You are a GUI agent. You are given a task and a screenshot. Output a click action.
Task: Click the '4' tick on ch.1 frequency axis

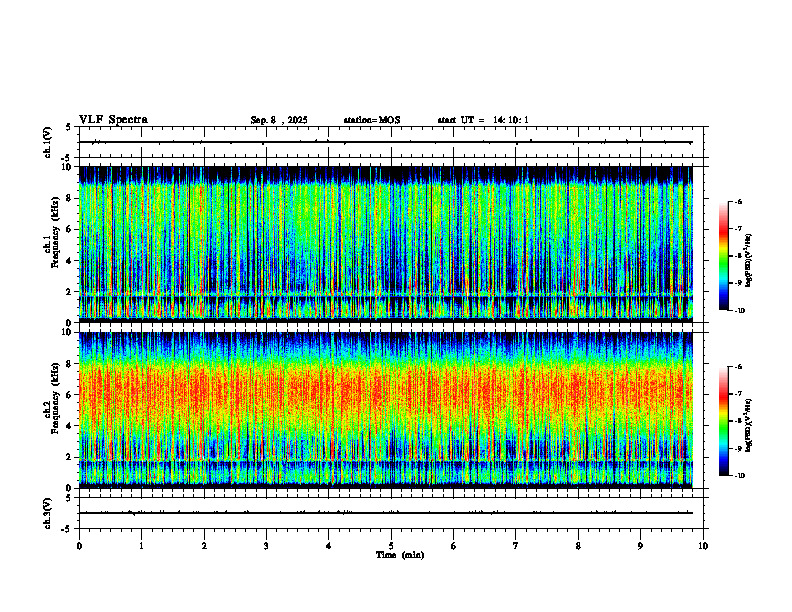(x=71, y=261)
